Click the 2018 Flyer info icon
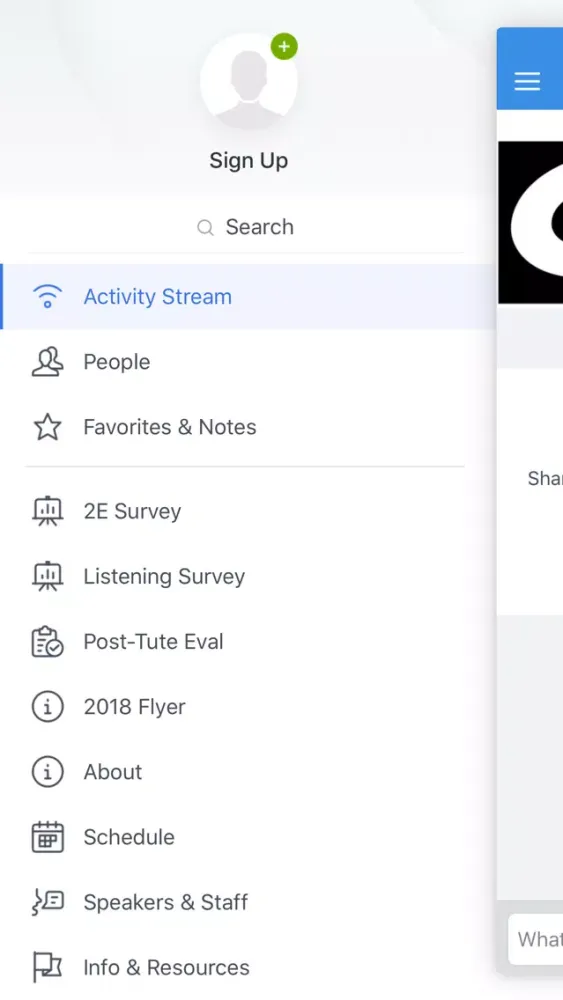563x1000 pixels. coord(47,707)
